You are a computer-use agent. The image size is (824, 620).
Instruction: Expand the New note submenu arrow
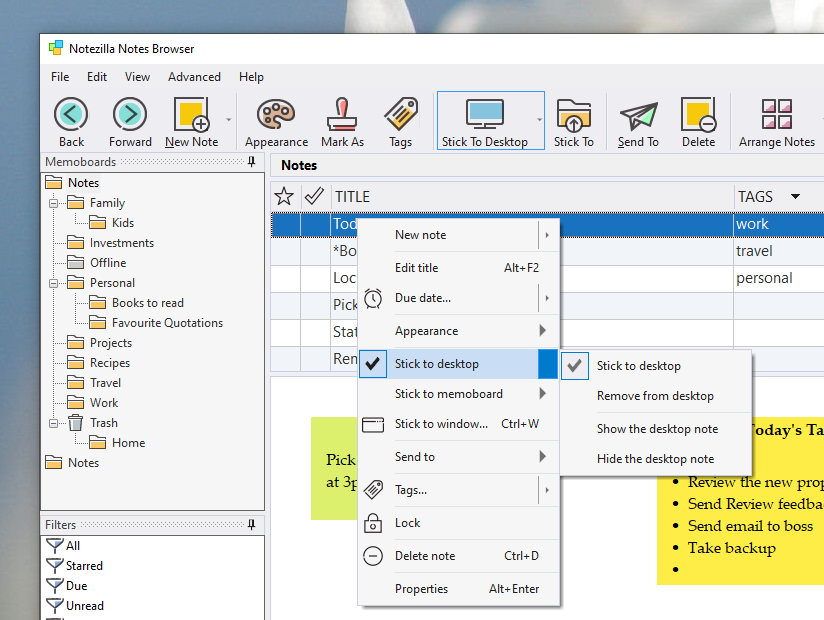click(x=547, y=235)
